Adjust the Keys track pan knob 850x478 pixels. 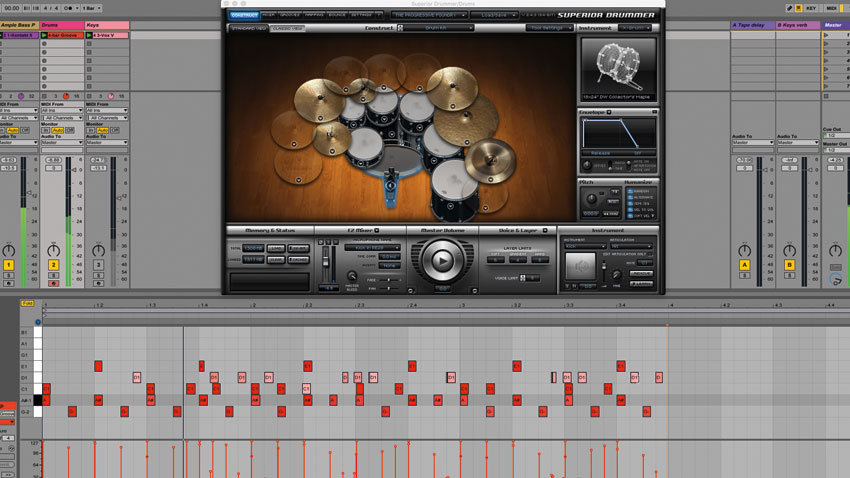click(x=98, y=250)
